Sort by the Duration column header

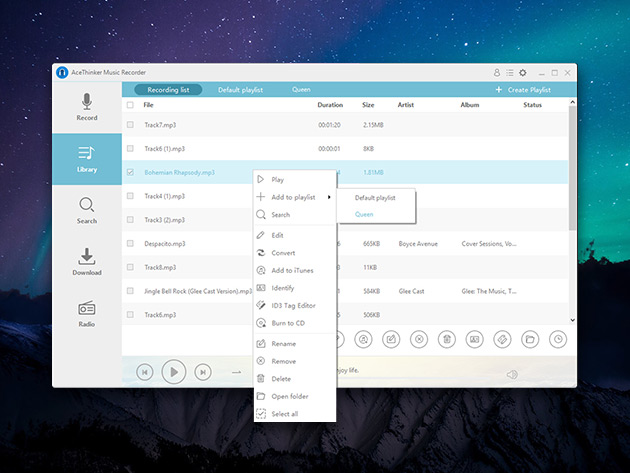(x=330, y=105)
